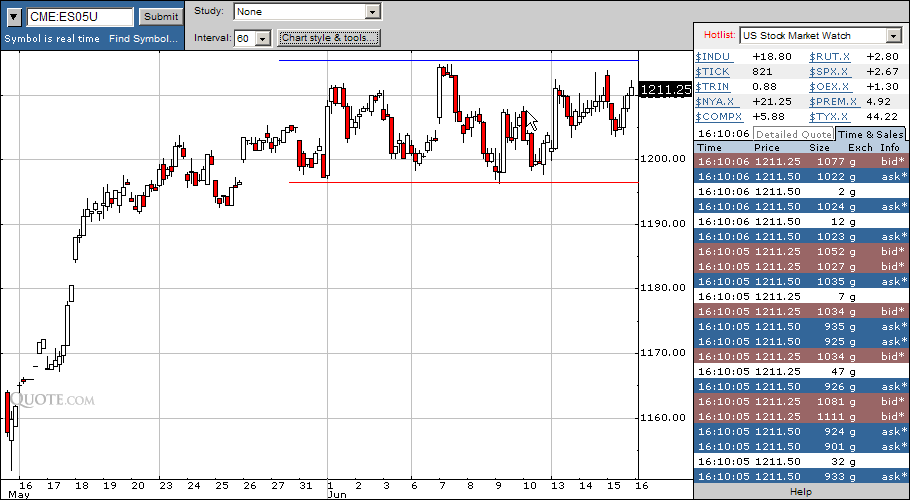This screenshot has width=910, height=500.
Task: Open the Interval dropdown set to 60
Action: (263, 38)
